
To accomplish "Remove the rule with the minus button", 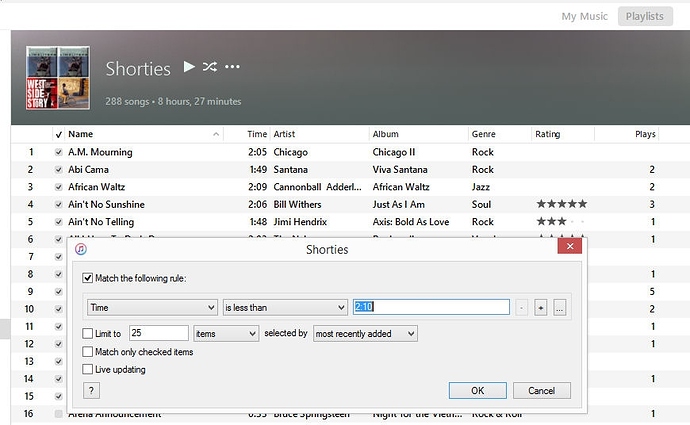I will [521, 308].
